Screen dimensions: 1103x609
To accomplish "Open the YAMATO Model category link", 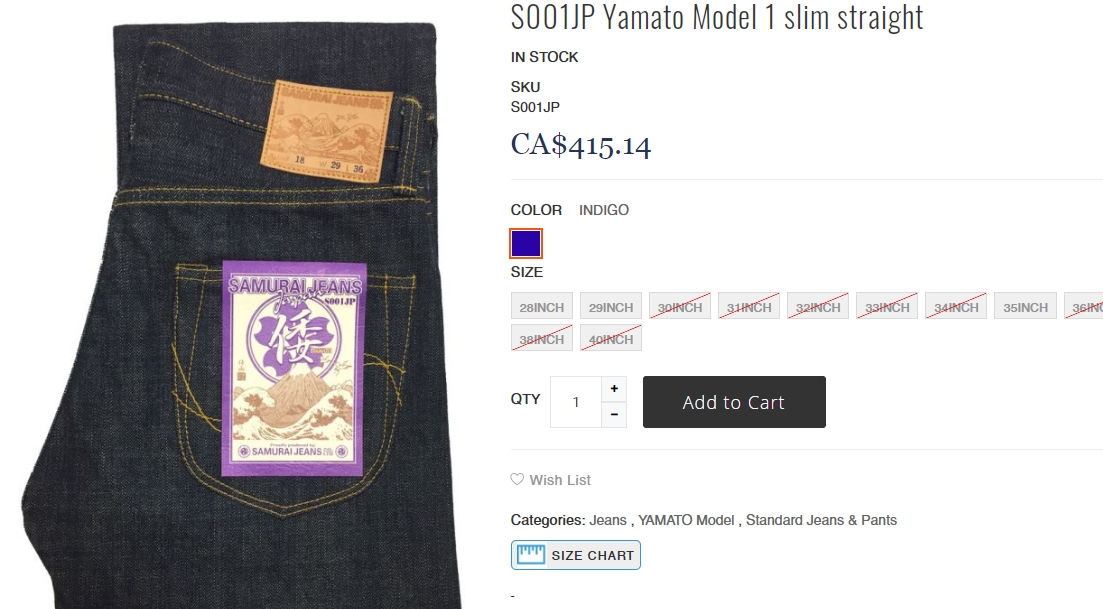I will click(x=686, y=520).
